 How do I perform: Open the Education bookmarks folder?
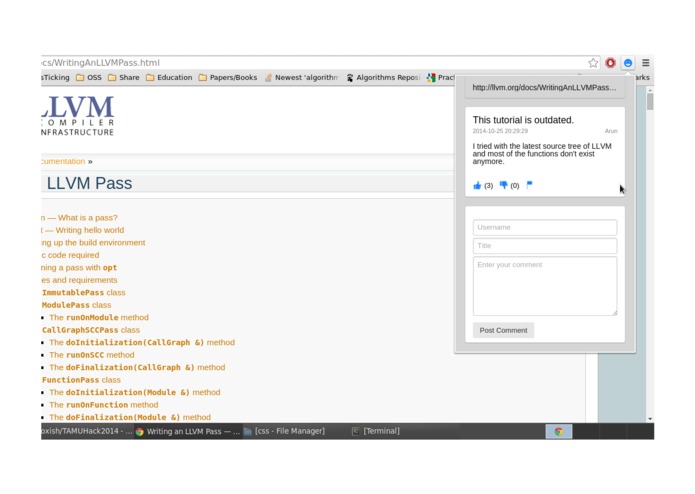pyautogui.click(x=169, y=78)
